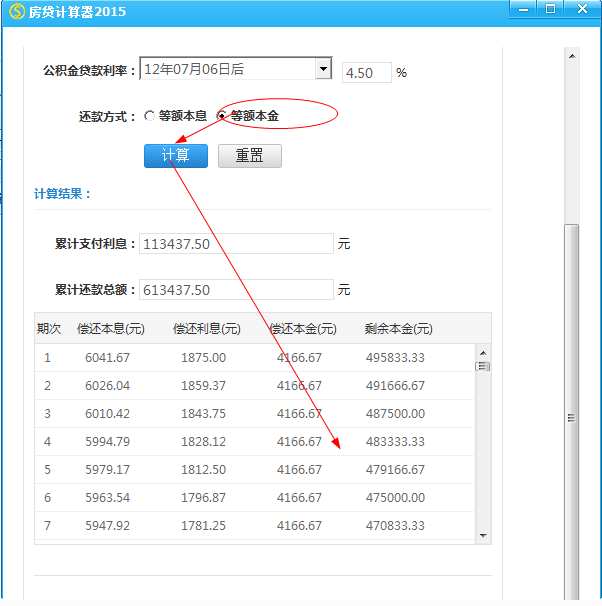The image size is (602, 606).
Task: Select the cell 1781.25
Action: [x=204, y=526]
